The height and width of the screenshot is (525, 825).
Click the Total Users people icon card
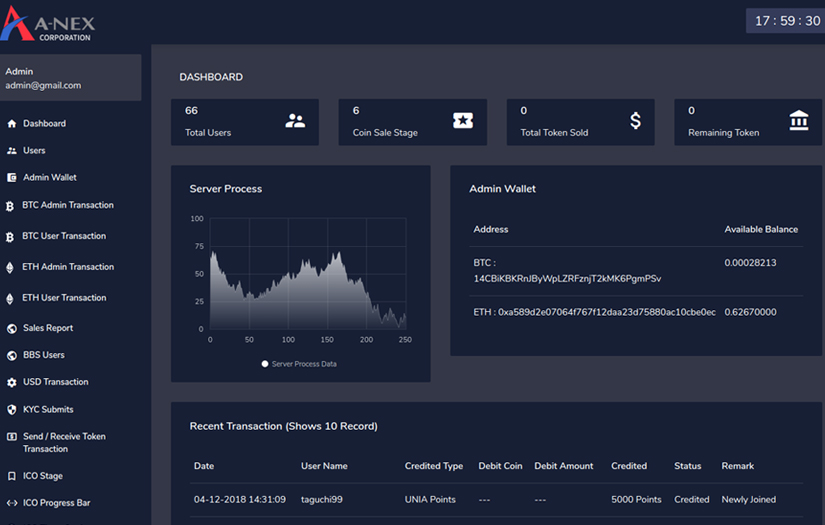295,121
